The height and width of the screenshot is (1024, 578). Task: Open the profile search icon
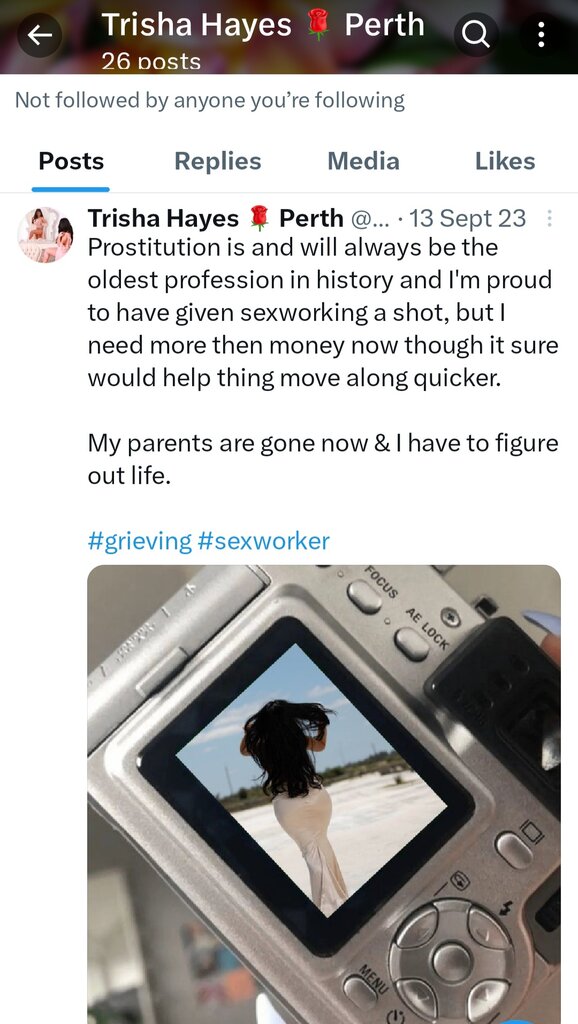(x=476, y=35)
